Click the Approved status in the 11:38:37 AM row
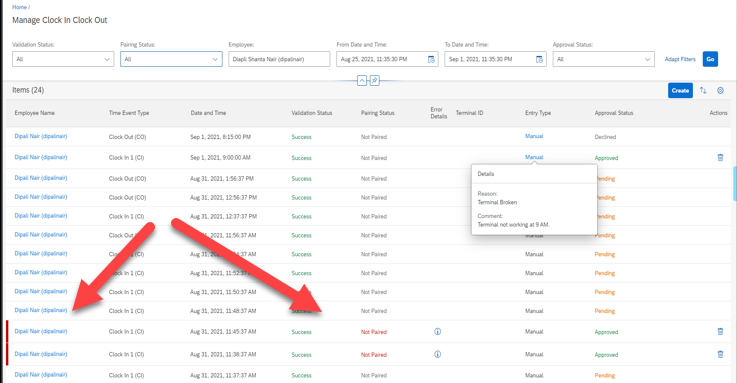Image resolution: width=737 pixels, height=383 pixels. 606,355
